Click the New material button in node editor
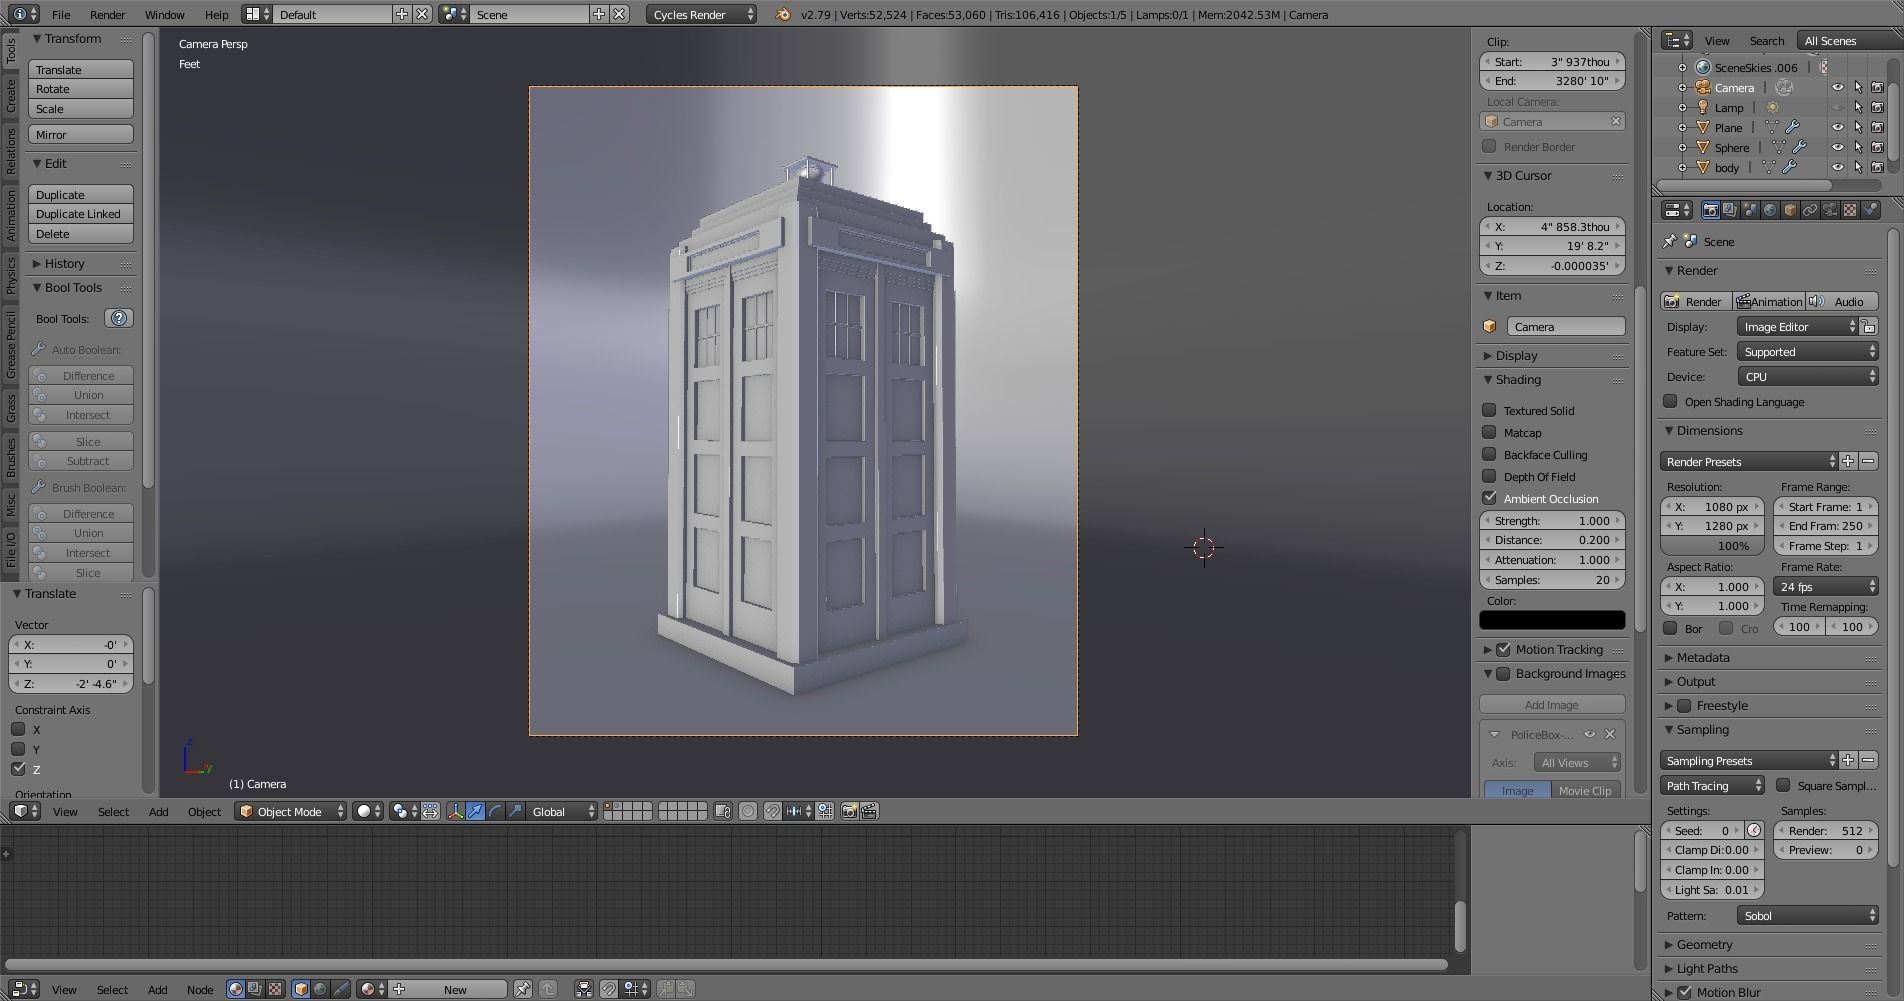1904x1001 pixels. 449,989
